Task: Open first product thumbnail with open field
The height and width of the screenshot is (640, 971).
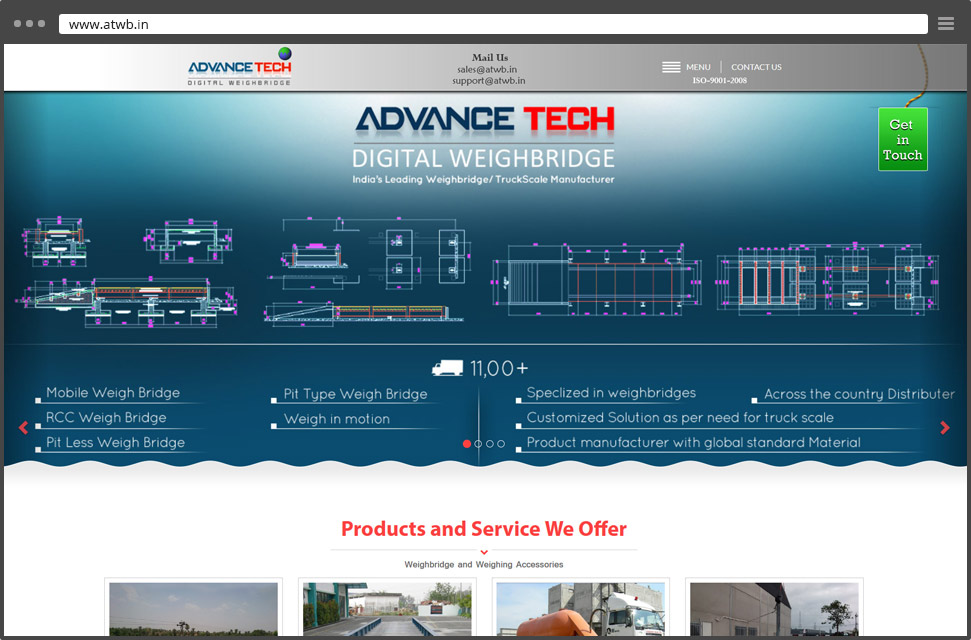Action: click(193, 608)
